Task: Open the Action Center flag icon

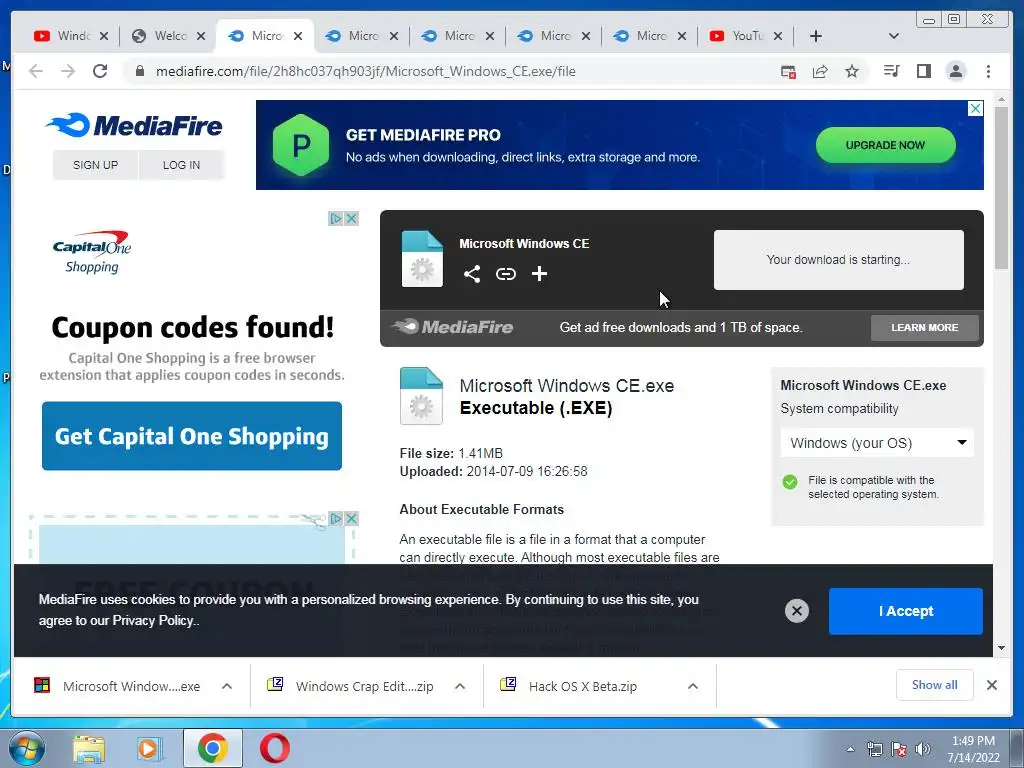Action: (899, 749)
